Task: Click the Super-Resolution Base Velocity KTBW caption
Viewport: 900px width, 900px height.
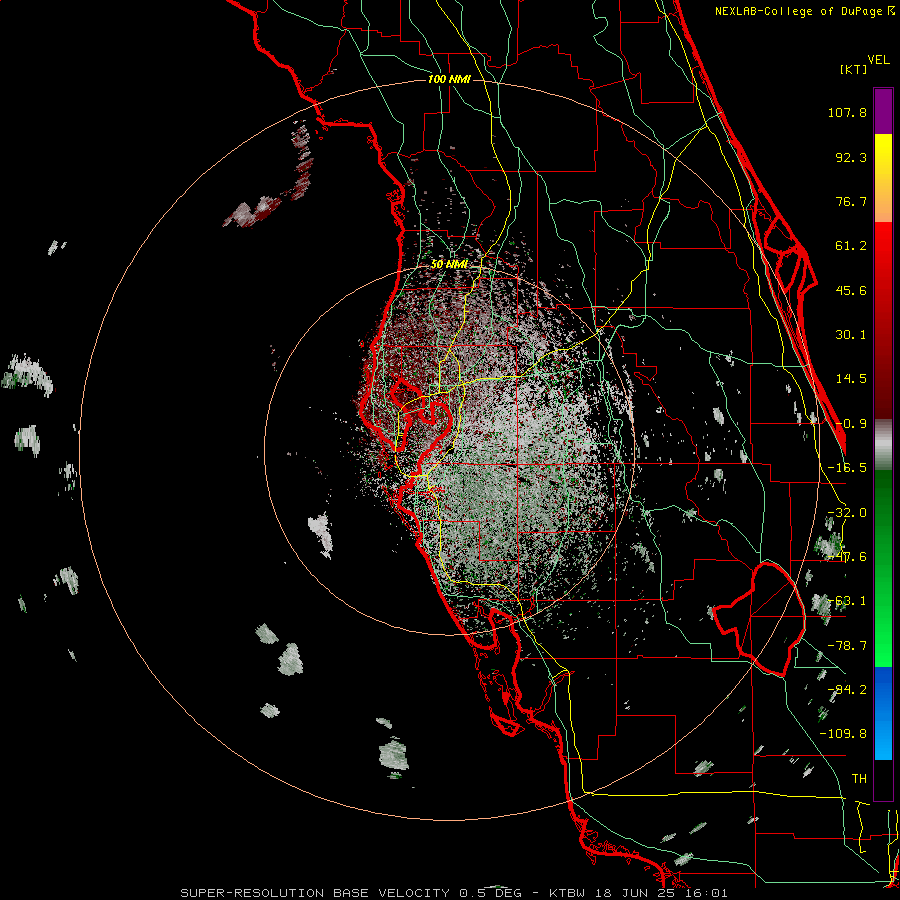Action: (454, 893)
